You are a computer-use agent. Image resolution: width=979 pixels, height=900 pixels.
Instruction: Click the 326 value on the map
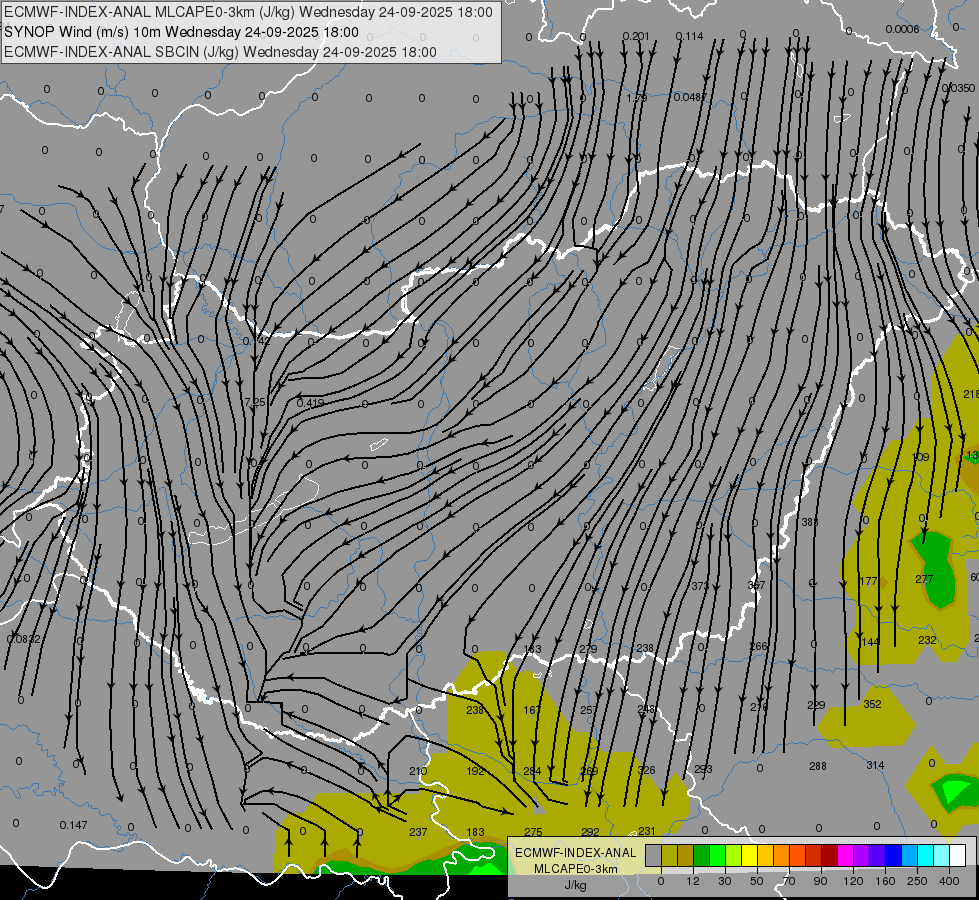(x=646, y=770)
